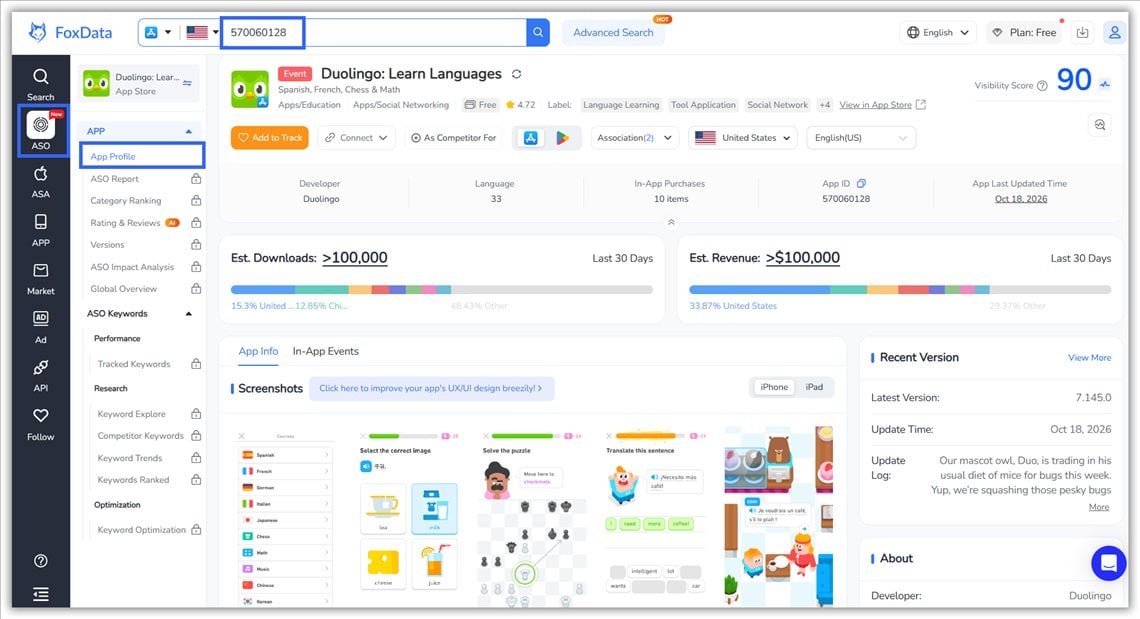This screenshot has height=619, width=1140.
Task: Collapse the sidebar menu icon
Action: [41, 594]
